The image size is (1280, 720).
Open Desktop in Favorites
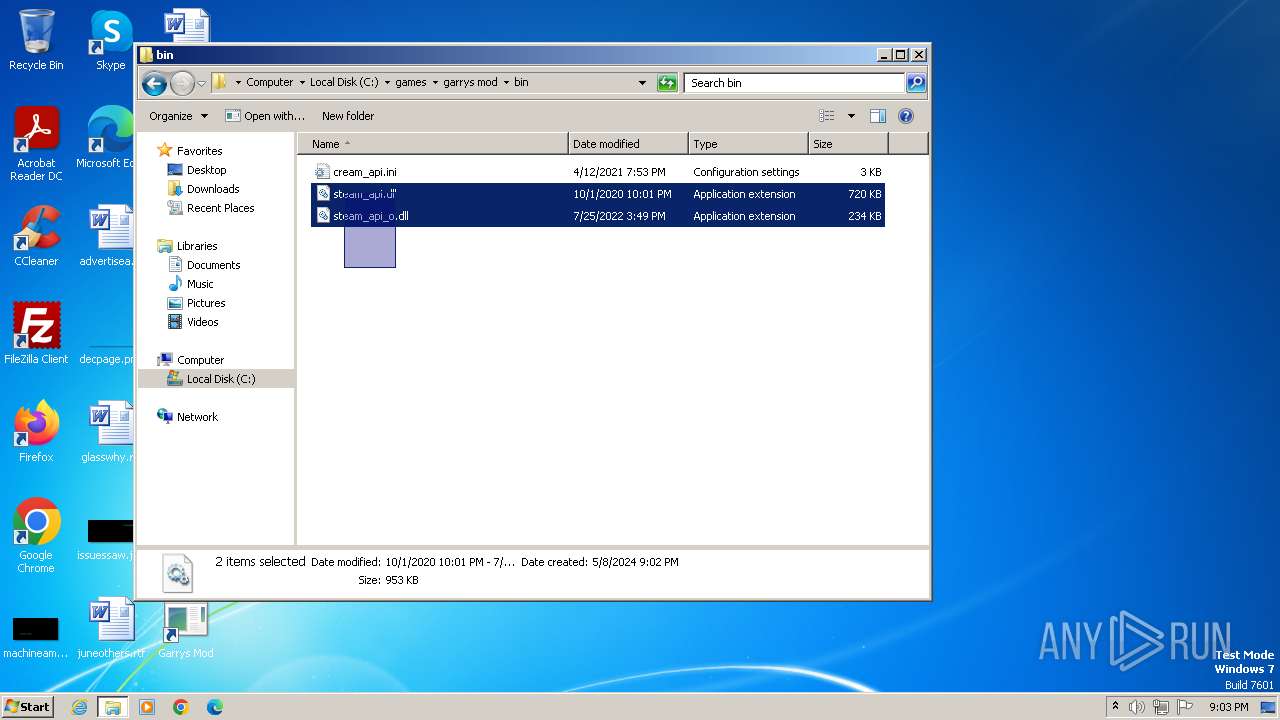click(206, 170)
